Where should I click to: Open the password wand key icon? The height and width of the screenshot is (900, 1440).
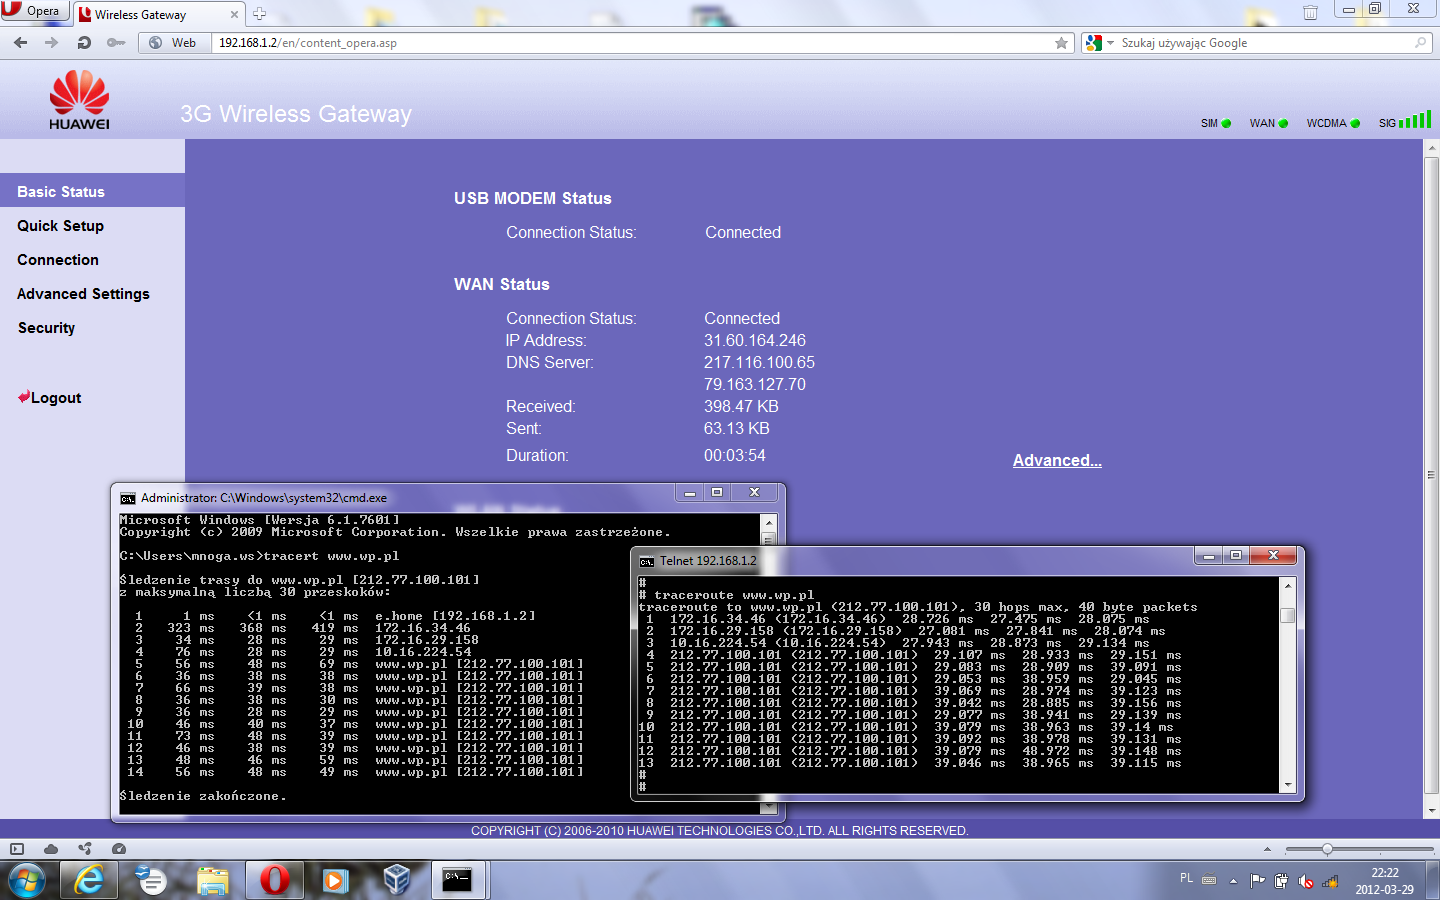click(116, 43)
